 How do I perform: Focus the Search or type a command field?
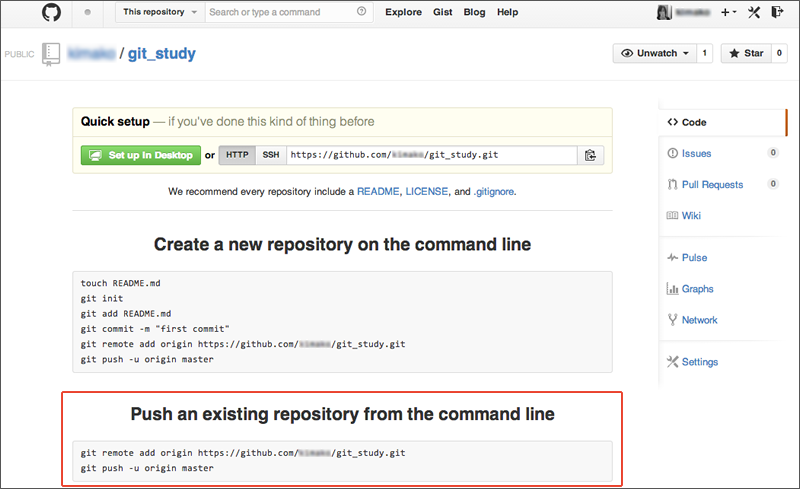point(280,13)
